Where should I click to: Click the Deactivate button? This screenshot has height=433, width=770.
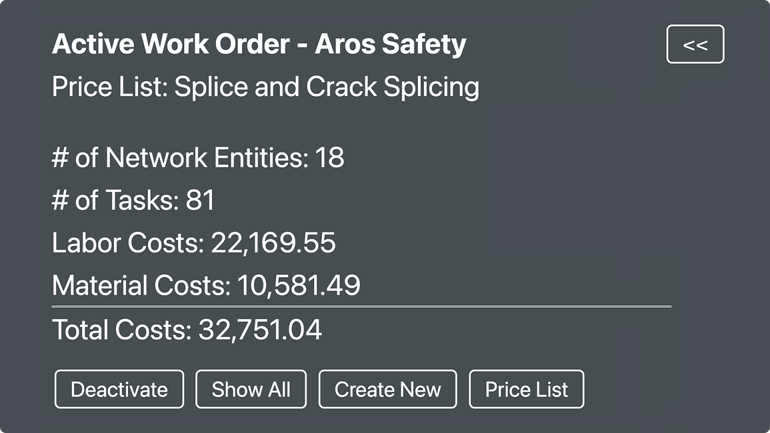pyautogui.click(x=119, y=389)
